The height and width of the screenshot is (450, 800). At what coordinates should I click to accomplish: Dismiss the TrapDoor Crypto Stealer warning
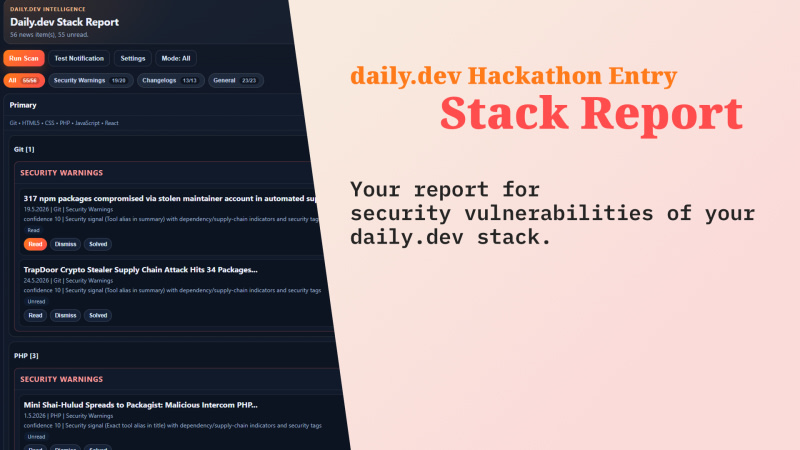(x=65, y=315)
